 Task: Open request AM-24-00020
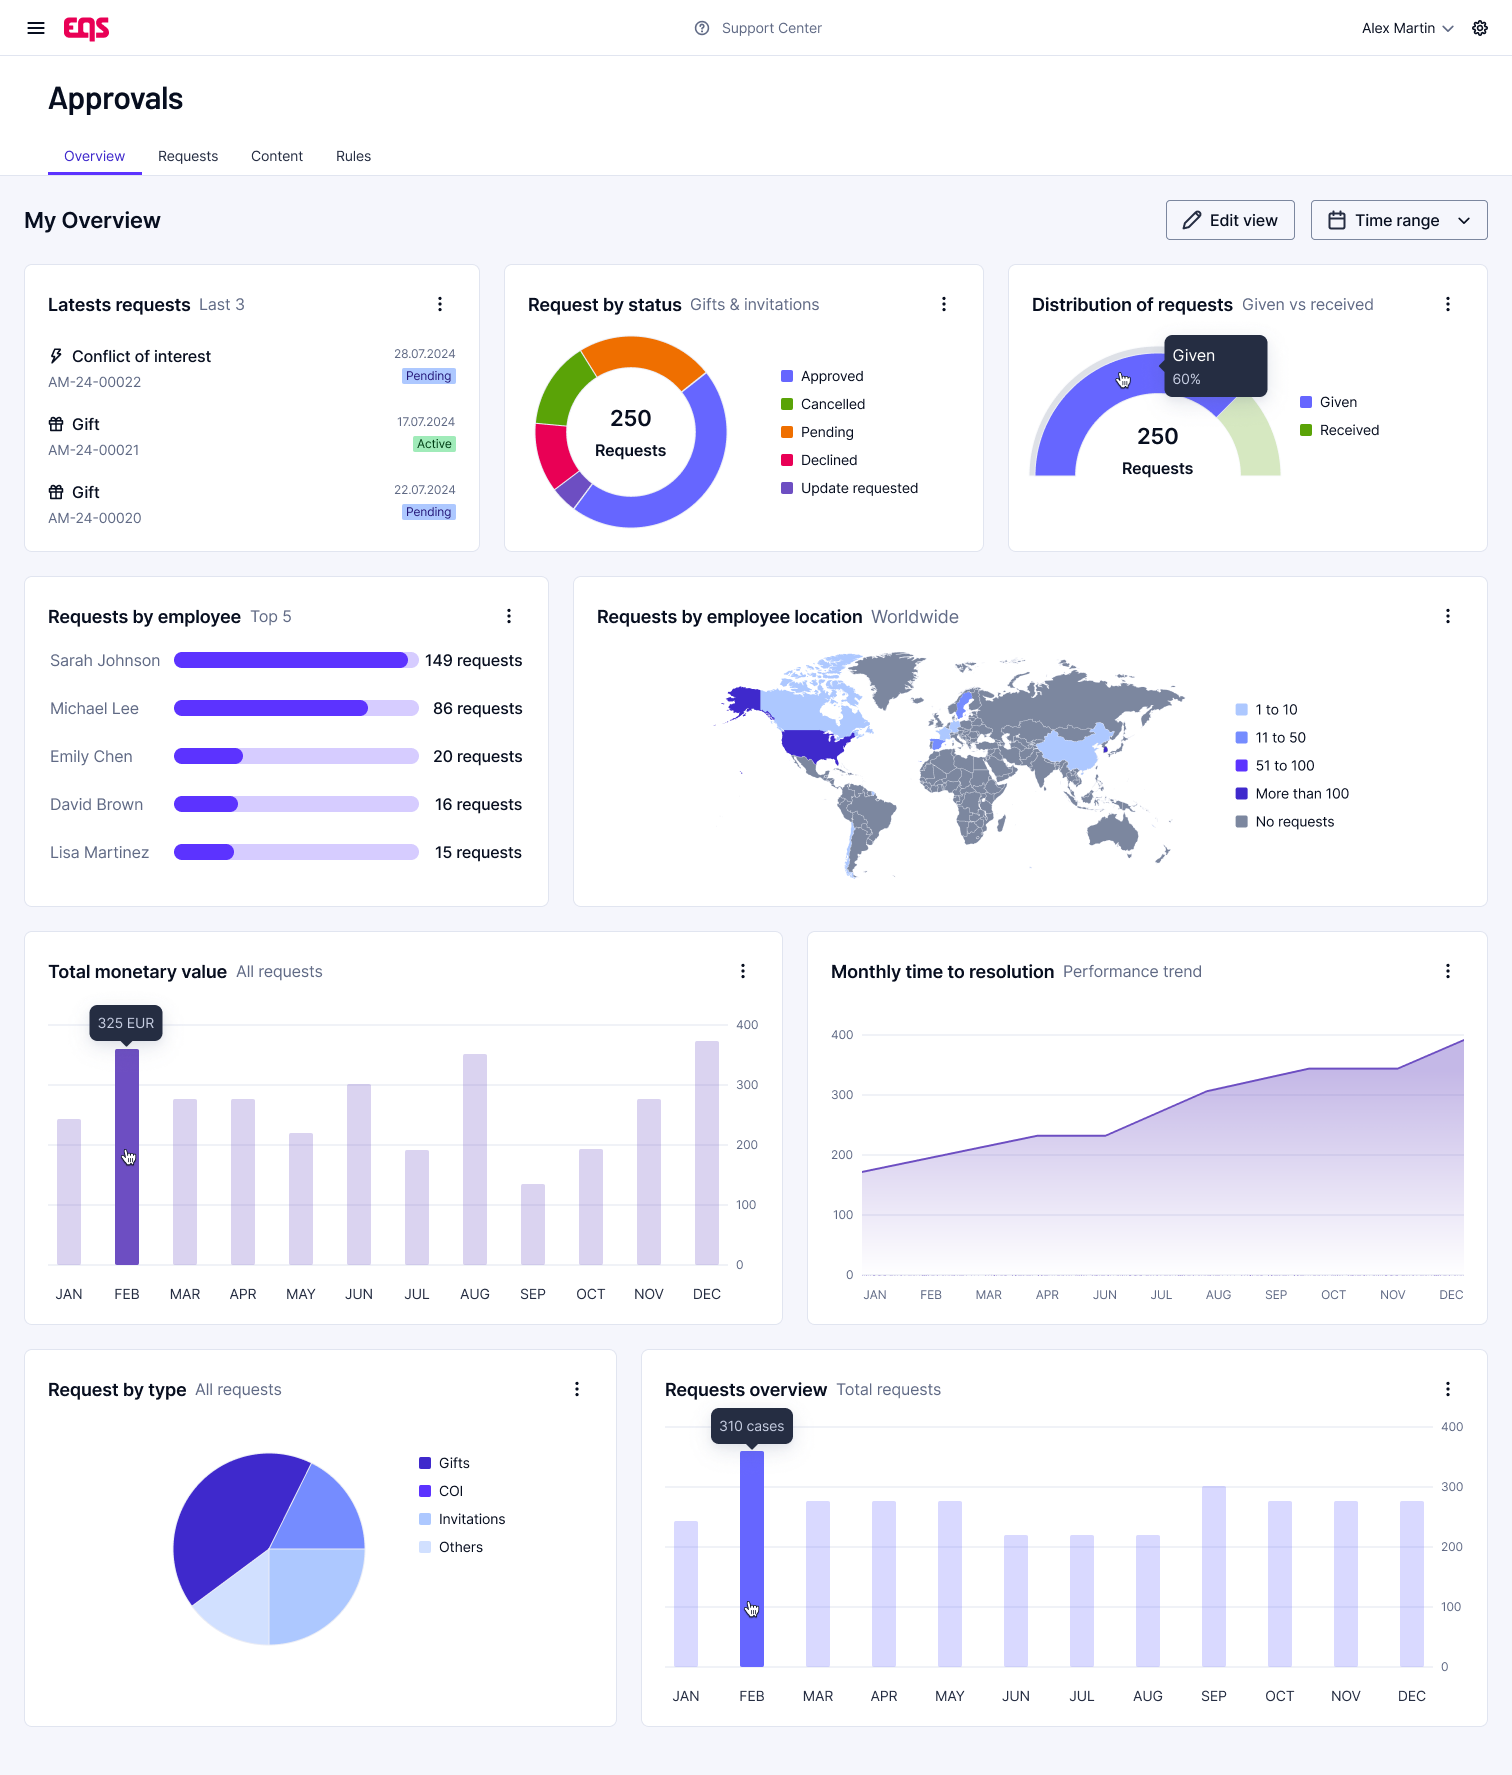pyautogui.click(x=95, y=518)
